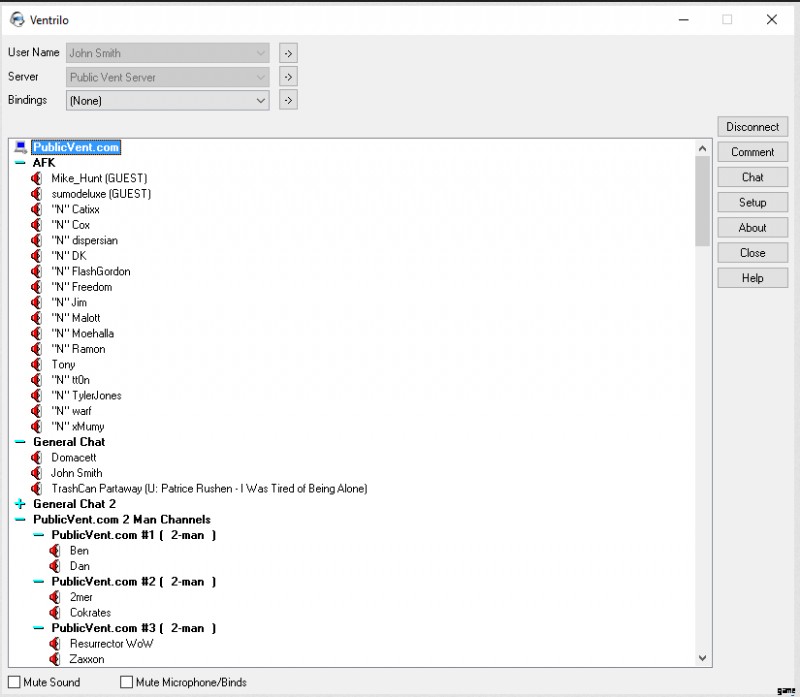Click the arrow button next to User Name
The width and height of the screenshot is (800, 697).
point(288,53)
